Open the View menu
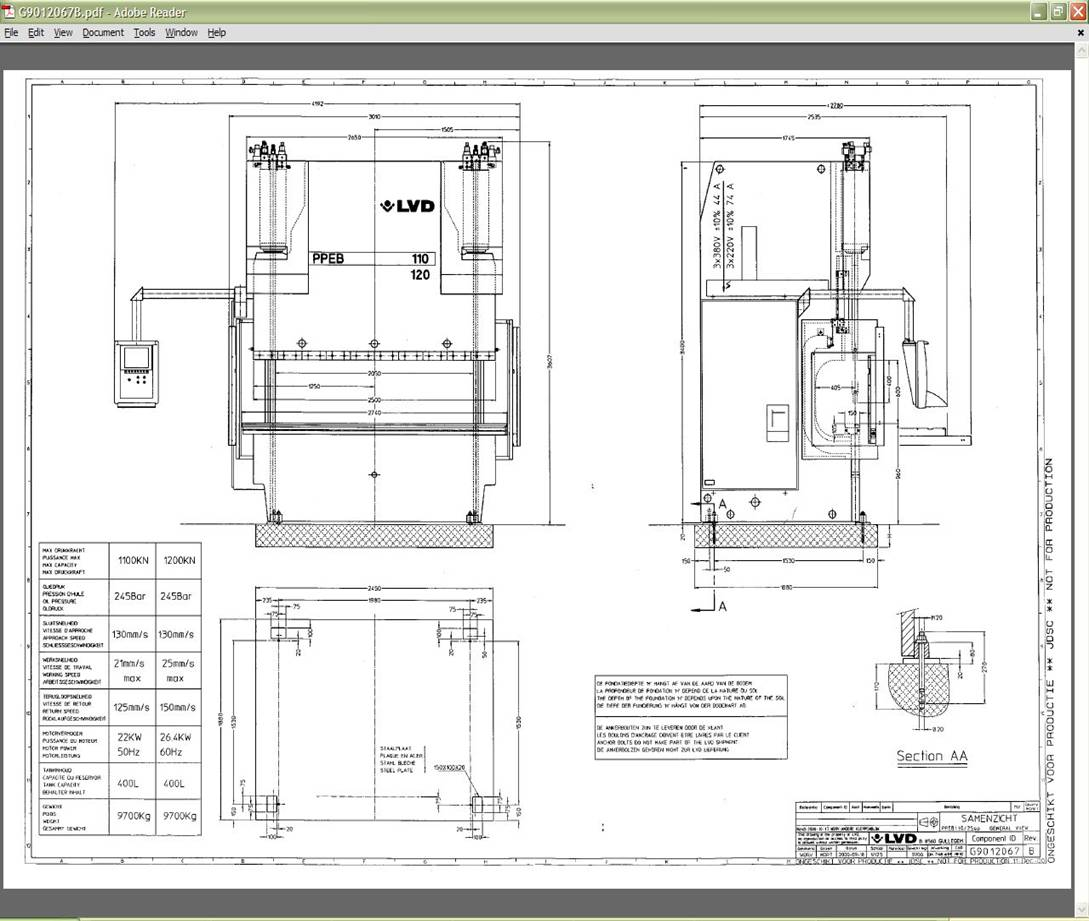 pos(63,33)
